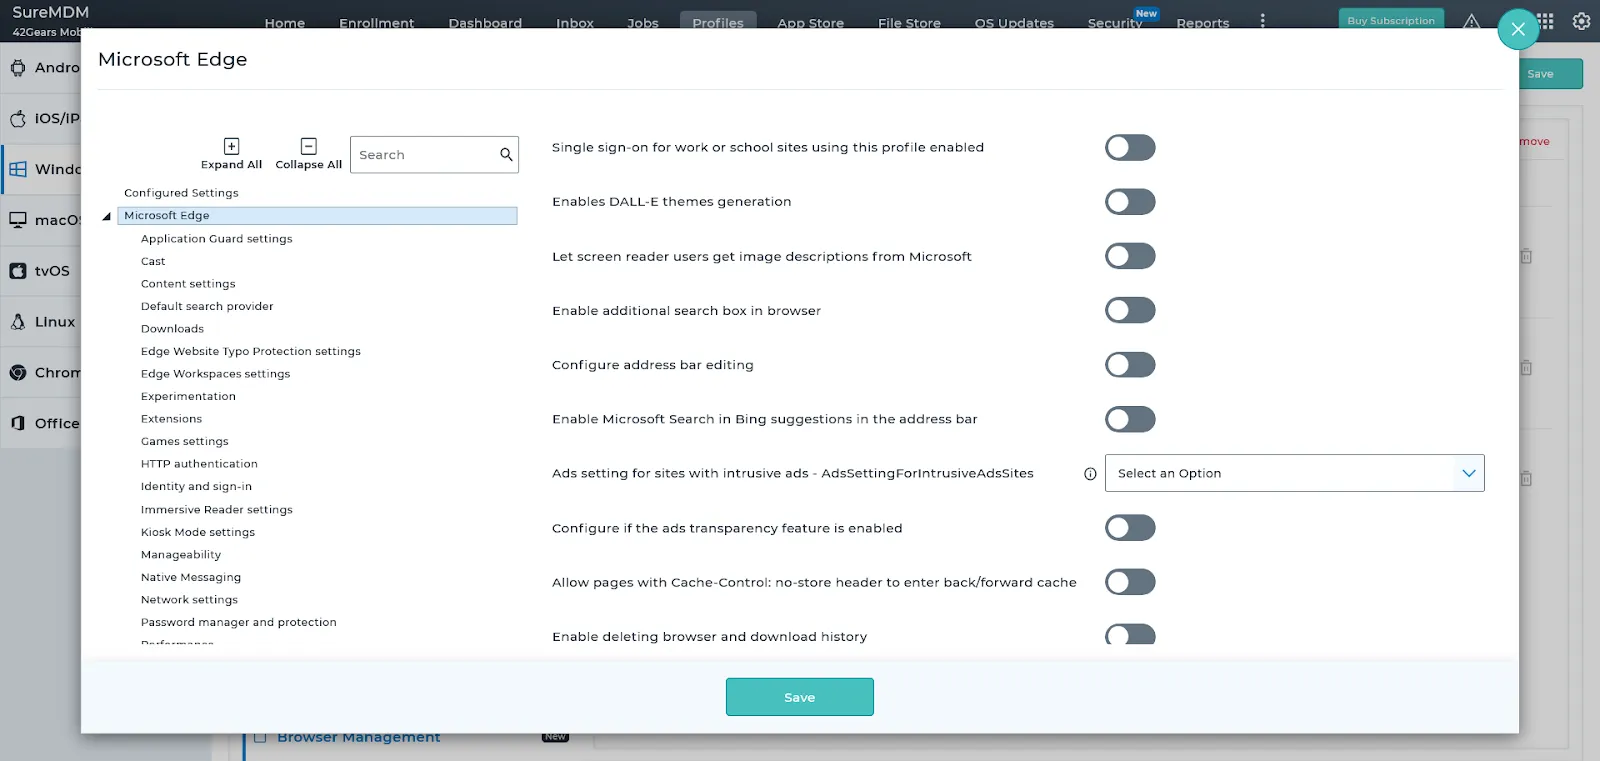Image resolution: width=1600 pixels, height=761 pixels.
Task: Click the Linux penguin icon
Action: tap(18, 322)
